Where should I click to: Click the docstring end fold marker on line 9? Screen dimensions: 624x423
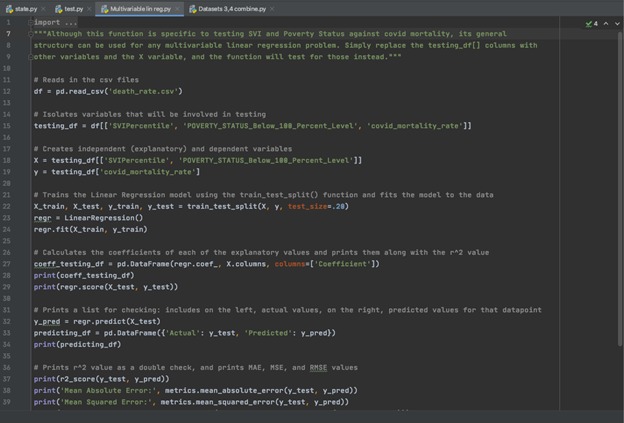(x=31, y=57)
